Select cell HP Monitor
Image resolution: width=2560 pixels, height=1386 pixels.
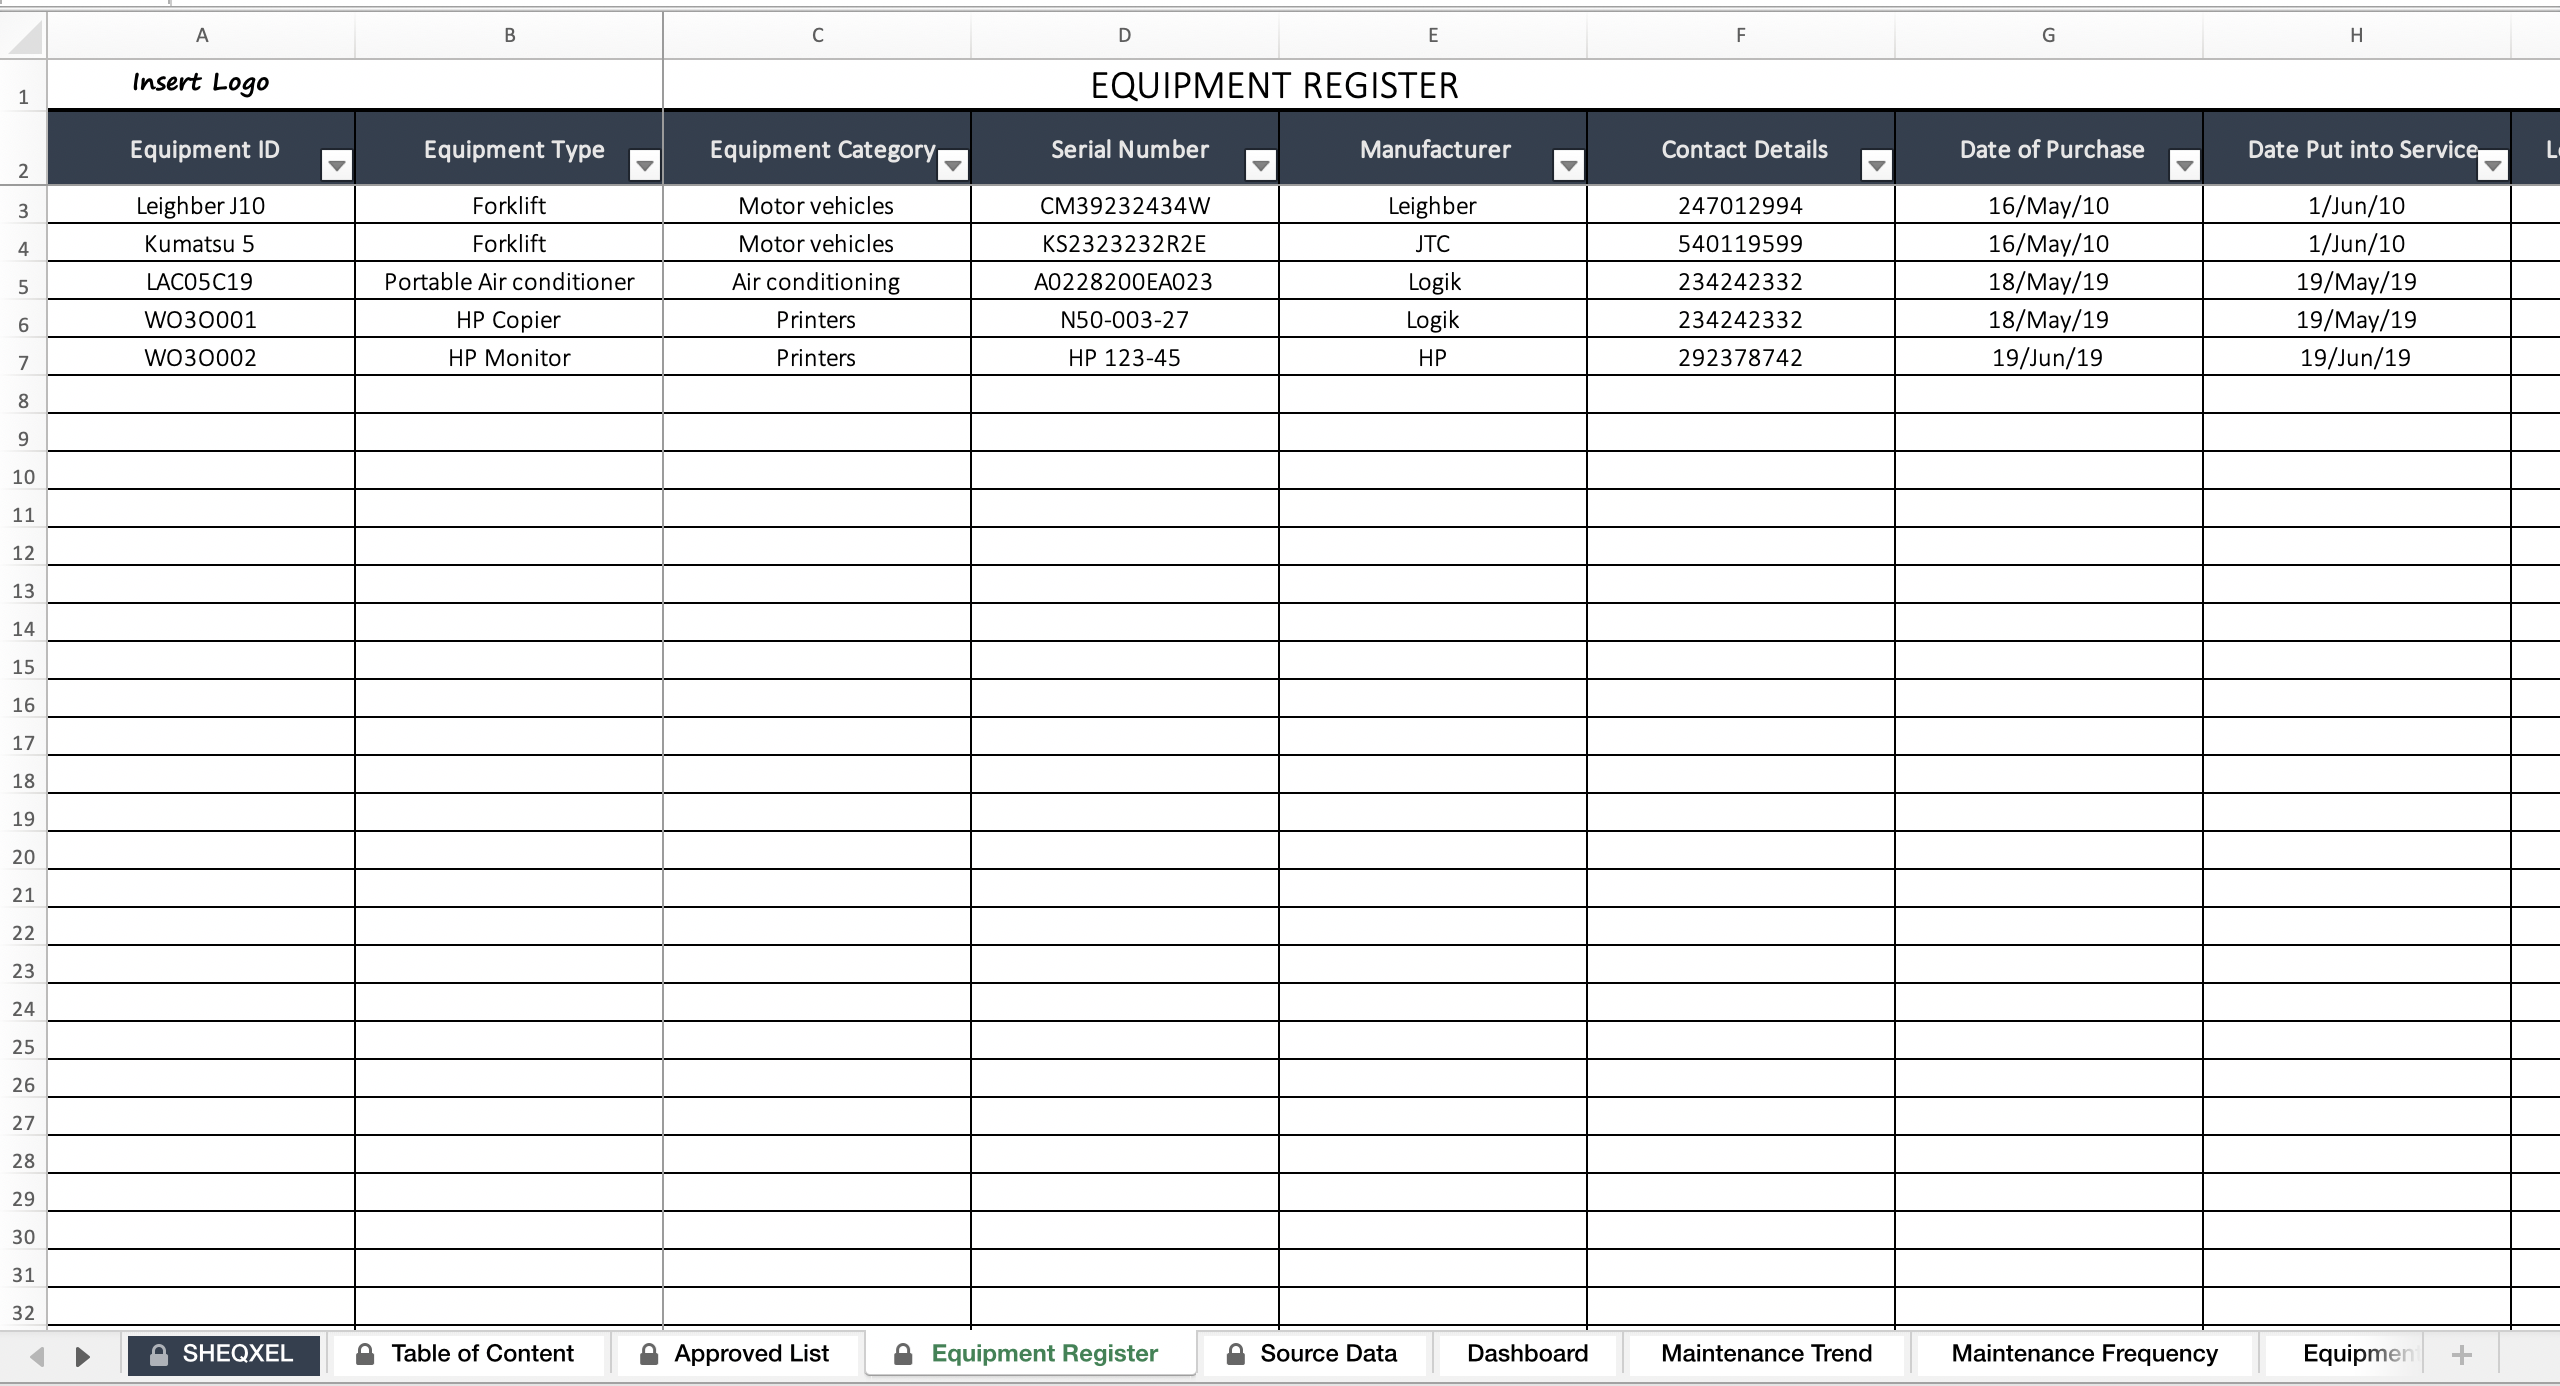coord(509,357)
